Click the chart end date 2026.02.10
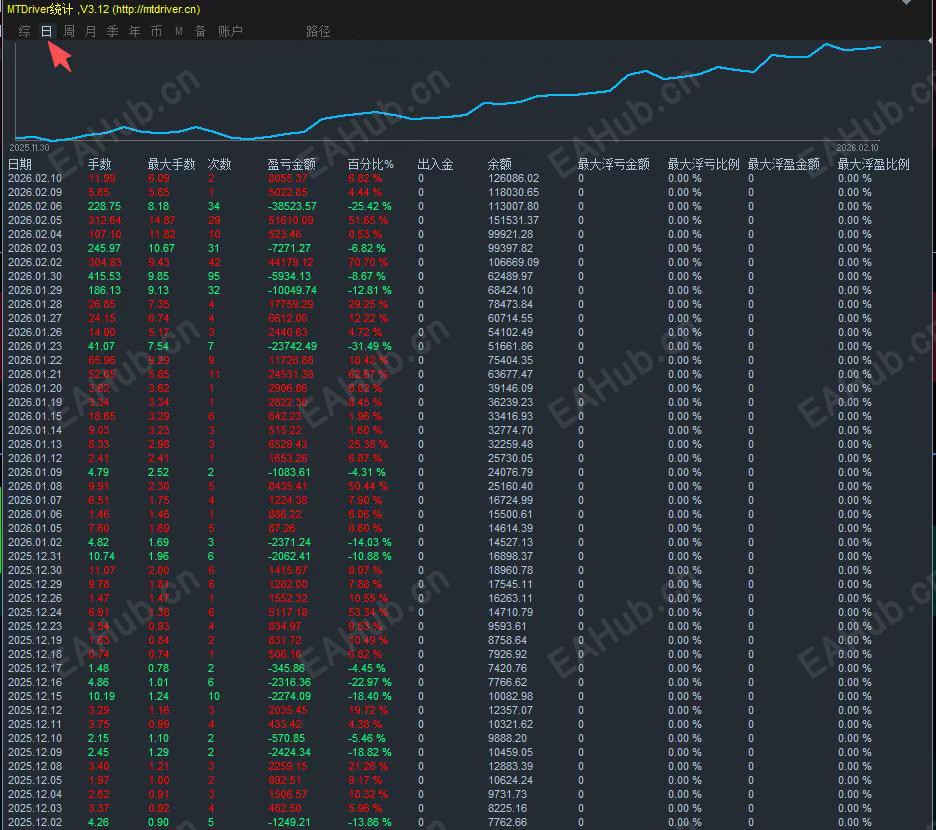 click(x=857, y=147)
